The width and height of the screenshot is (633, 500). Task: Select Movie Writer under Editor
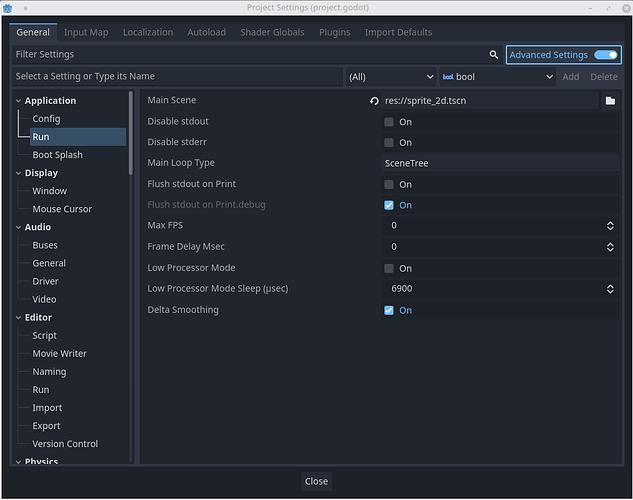pos(59,354)
